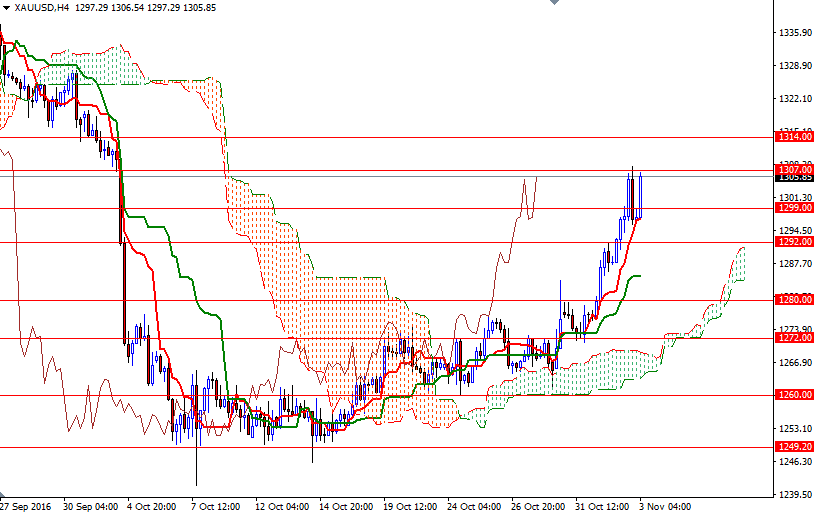Click the 1322.10 value on price axis
The image size is (814, 514).
point(794,99)
